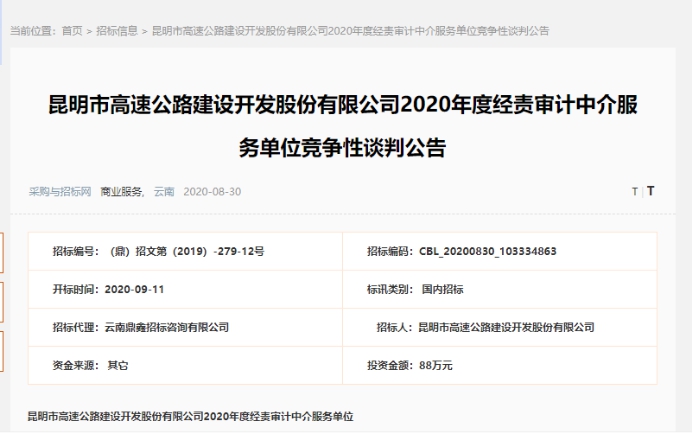Click the 招标编号 value (鼎) 招文第 (2019) -279-12号
693x434 pixels.
[184, 251]
